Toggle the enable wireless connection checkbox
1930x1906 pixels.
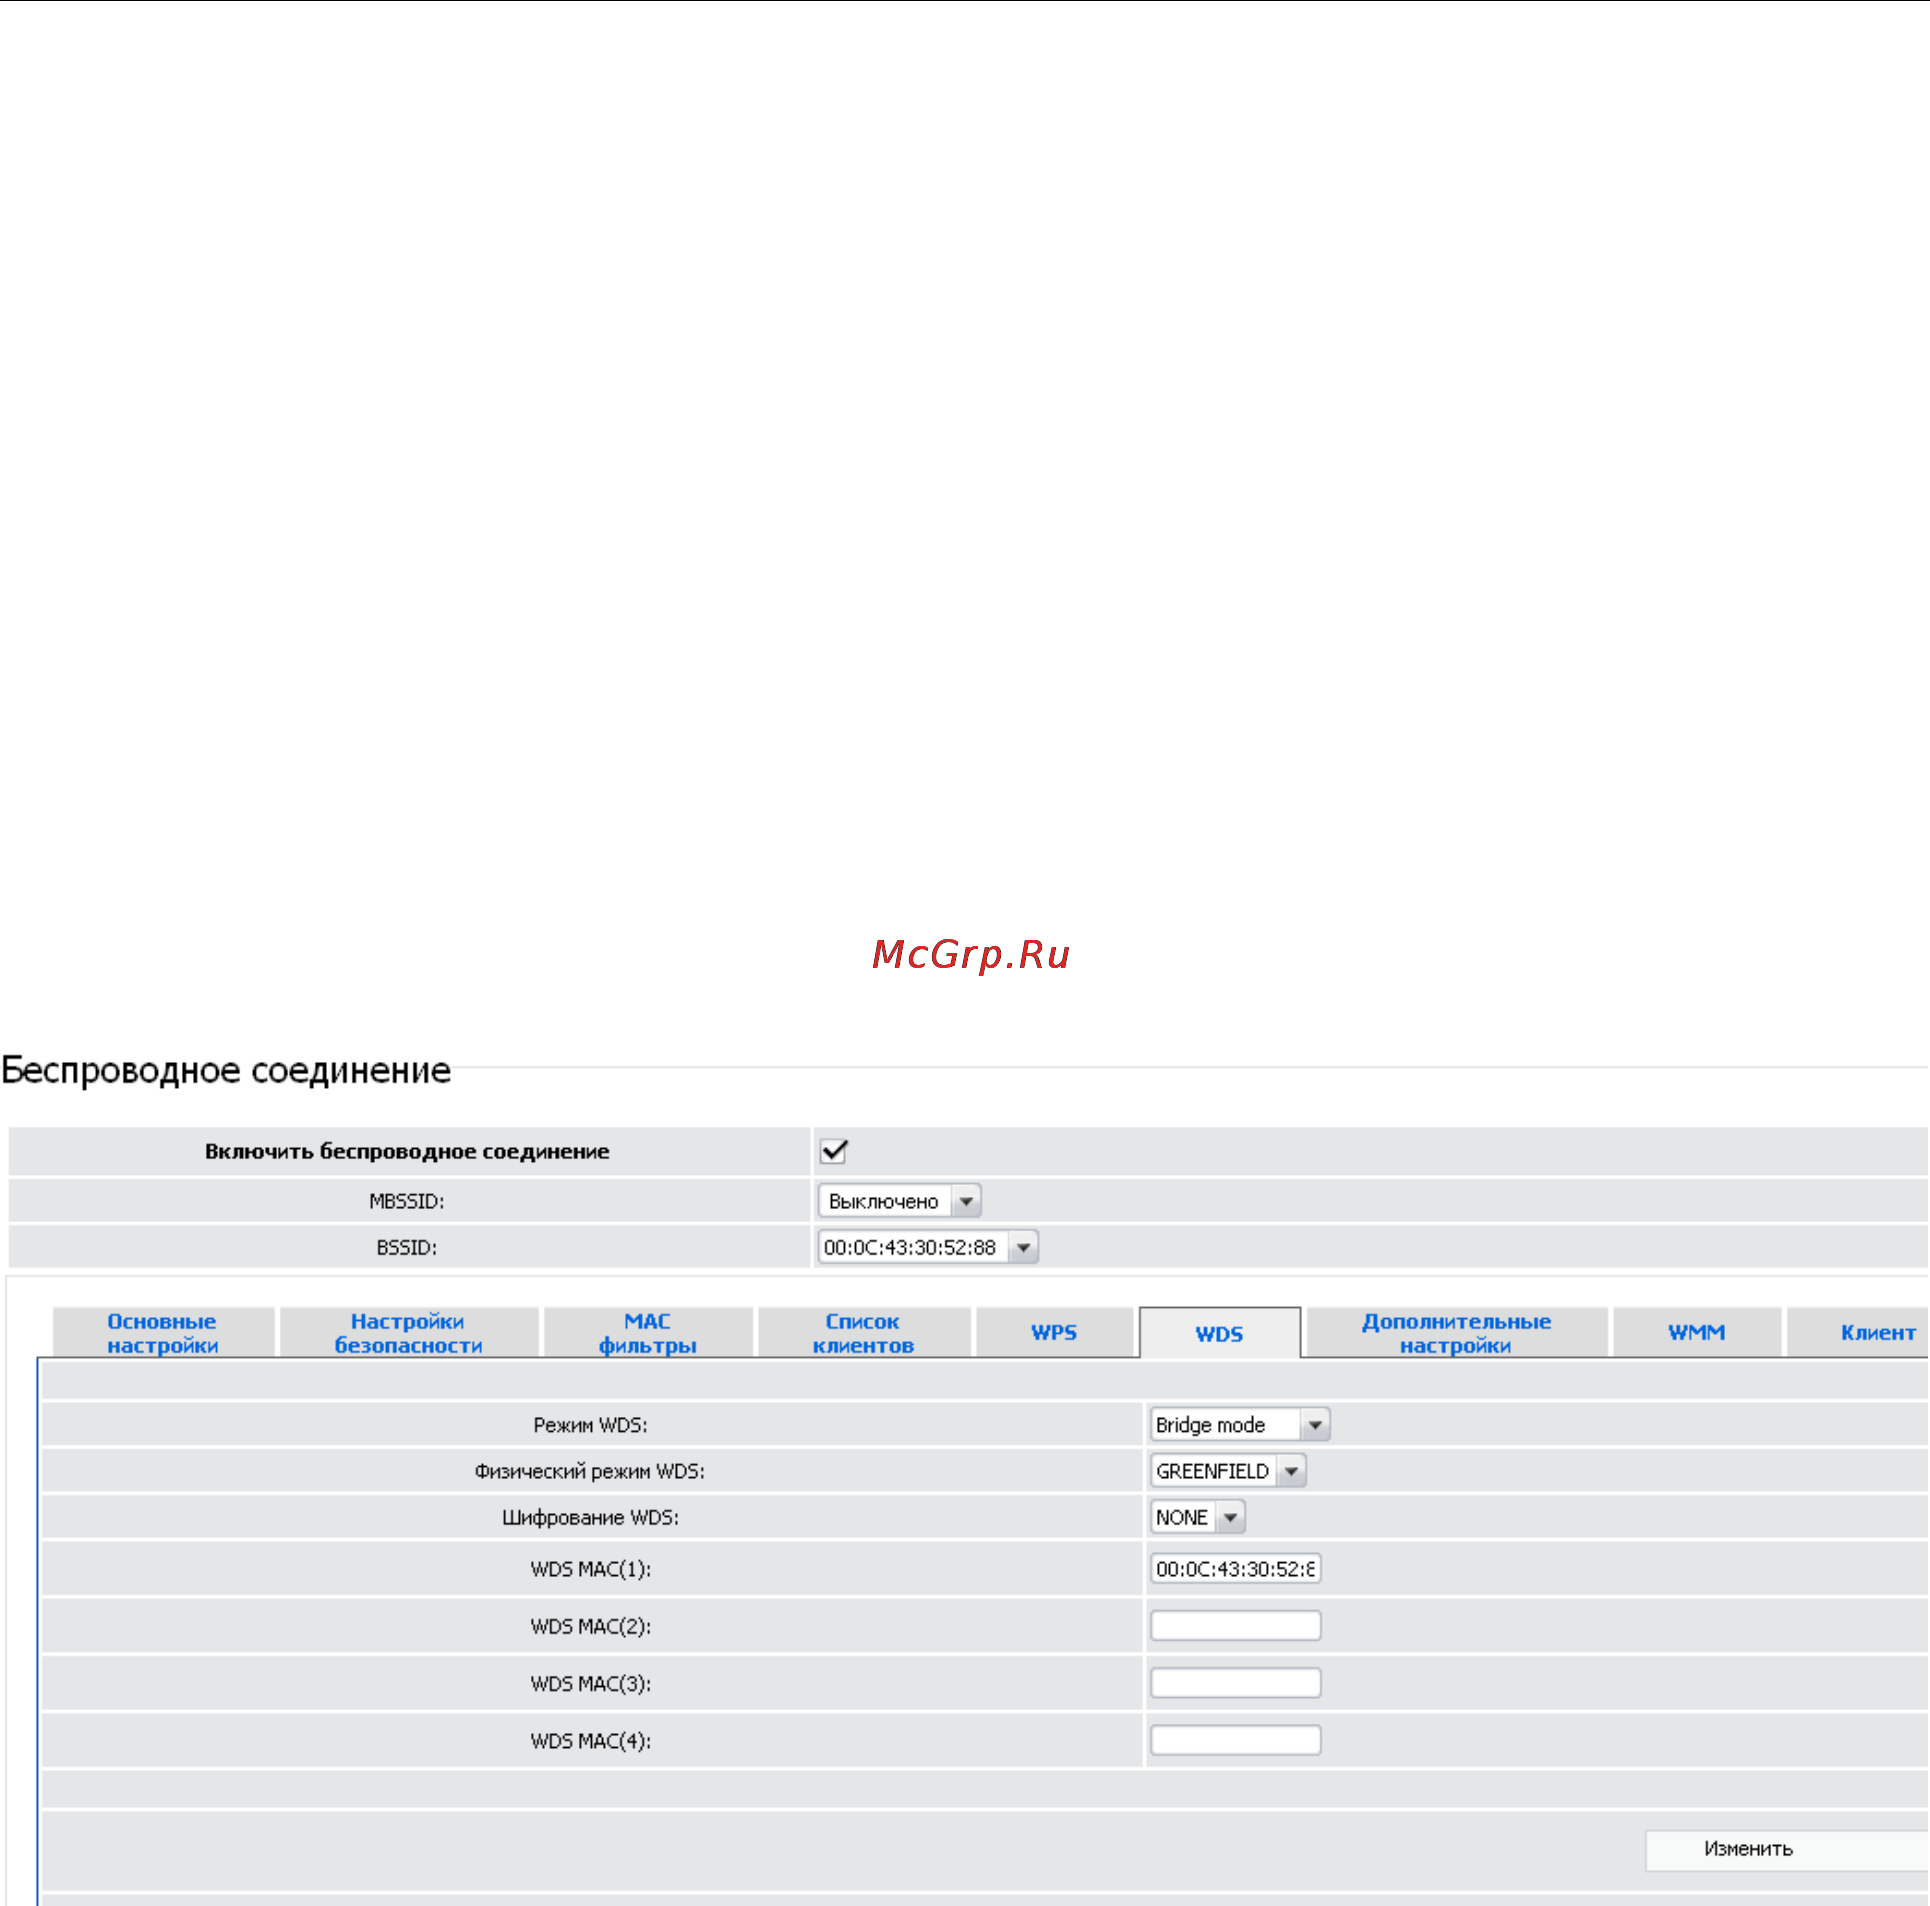pyautogui.click(x=833, y=1151)
